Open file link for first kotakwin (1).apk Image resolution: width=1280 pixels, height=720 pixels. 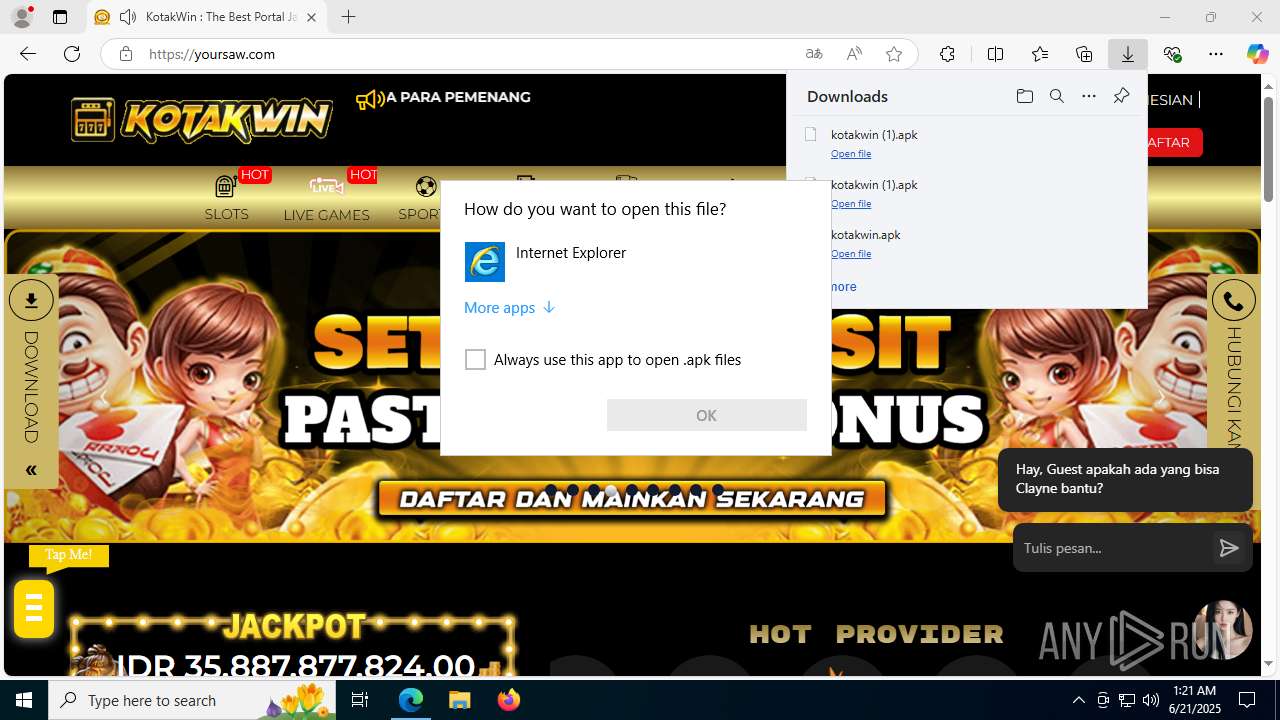(x=851, y=154)
